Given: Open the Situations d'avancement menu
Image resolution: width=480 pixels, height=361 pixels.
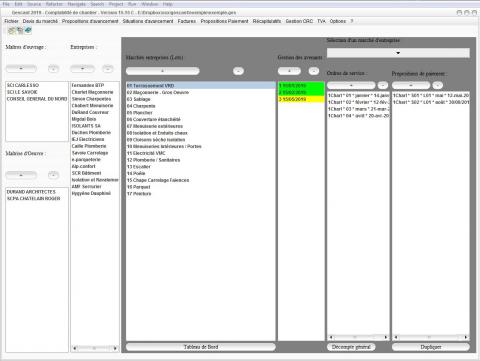Looking at the screenshot, I should (148, 21).
